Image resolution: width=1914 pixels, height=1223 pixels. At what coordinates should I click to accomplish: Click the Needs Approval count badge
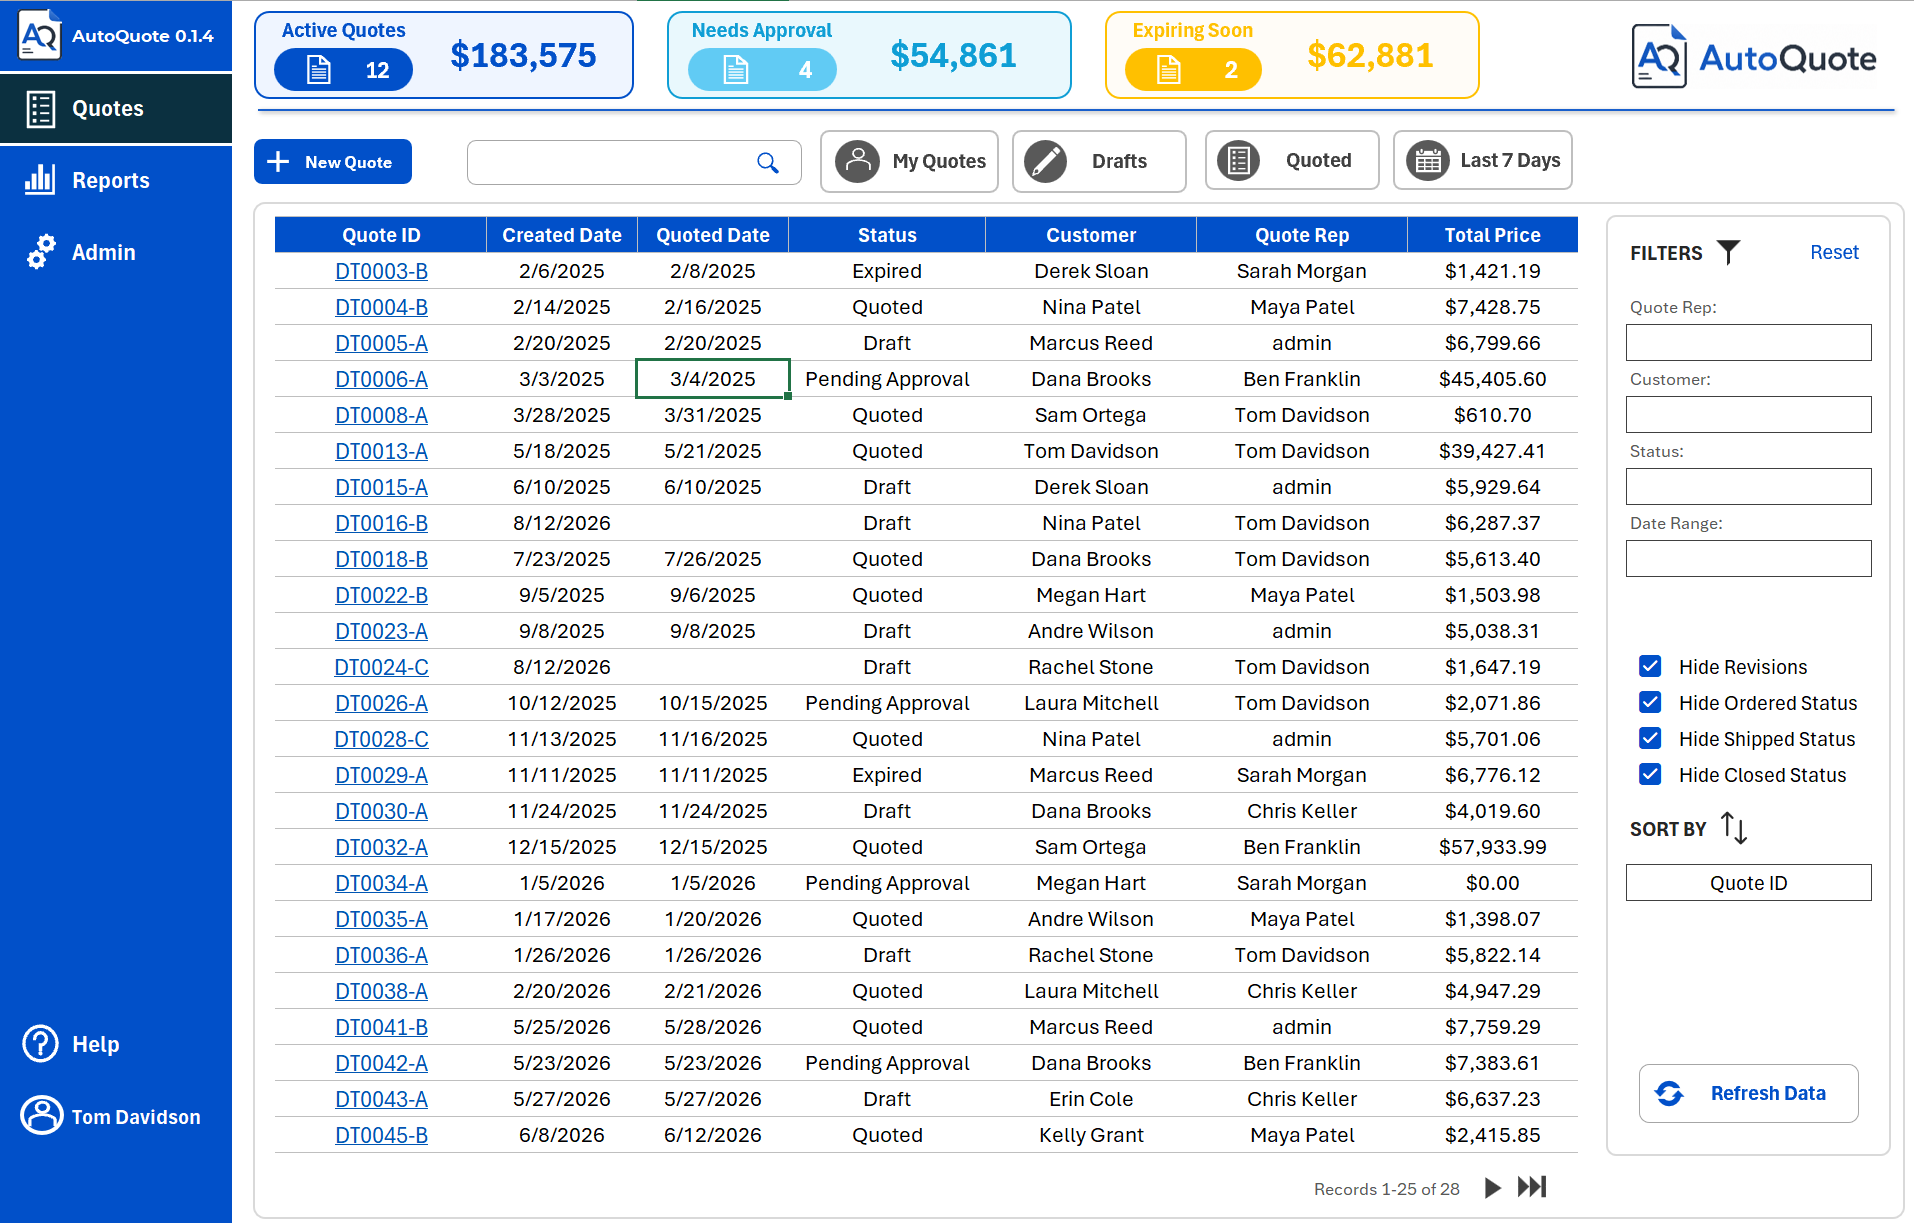pos(762,70)
